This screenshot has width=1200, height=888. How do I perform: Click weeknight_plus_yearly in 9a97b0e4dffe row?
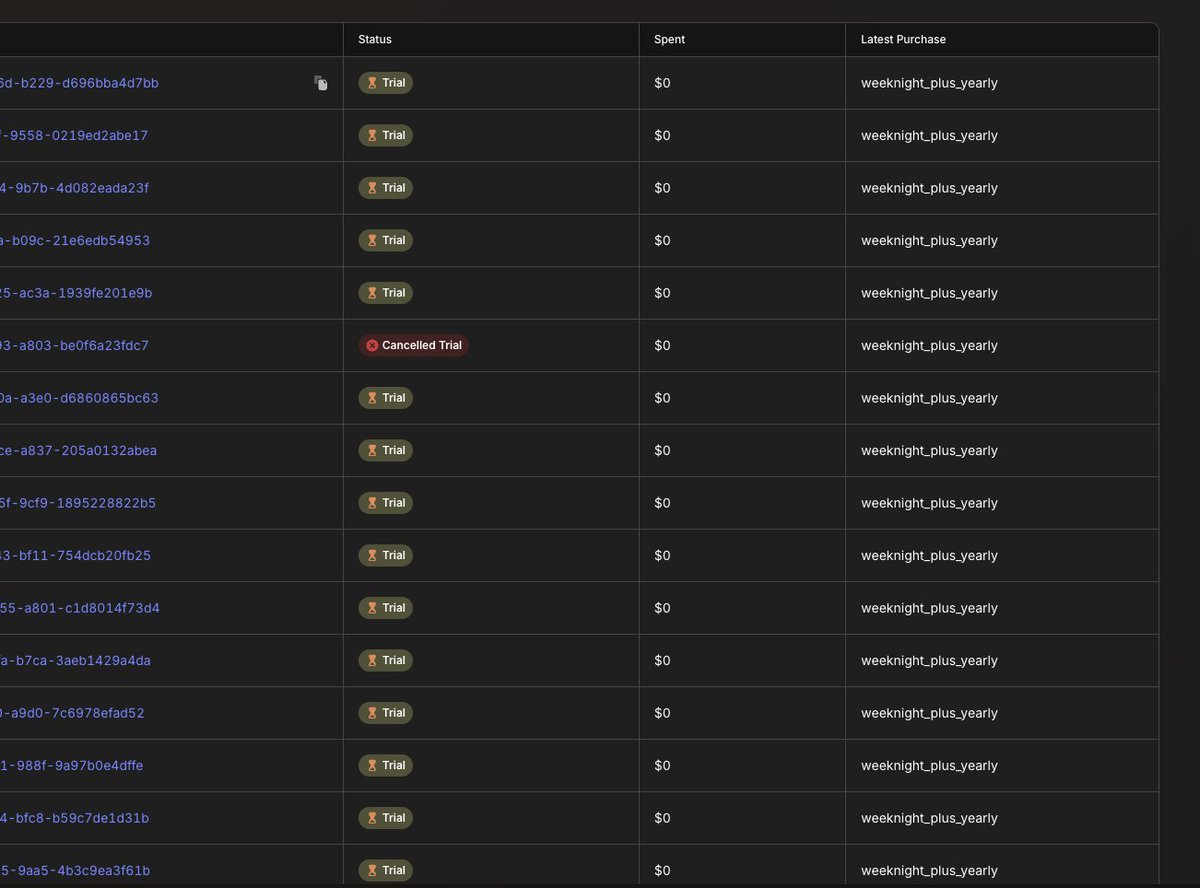coord(929,766)
